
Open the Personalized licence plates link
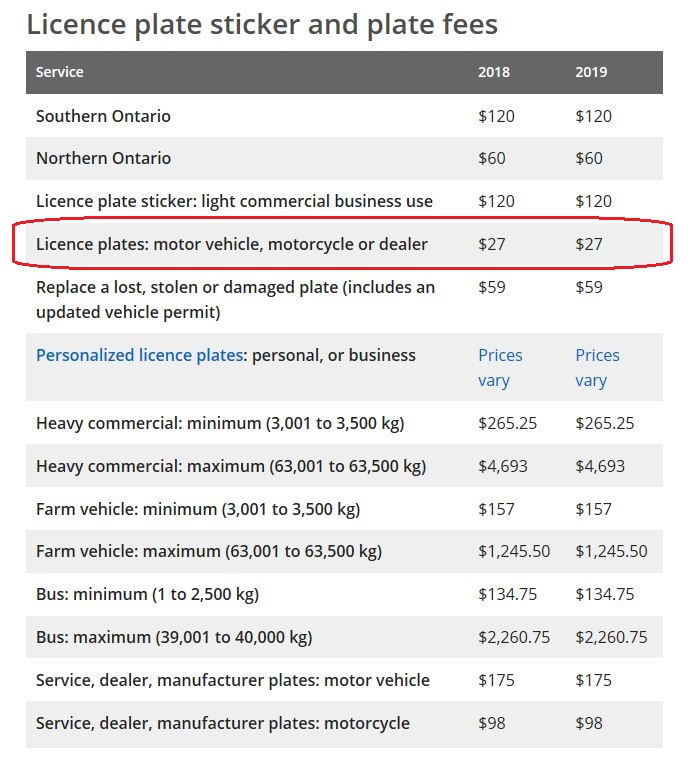click(x=139, y=355)
